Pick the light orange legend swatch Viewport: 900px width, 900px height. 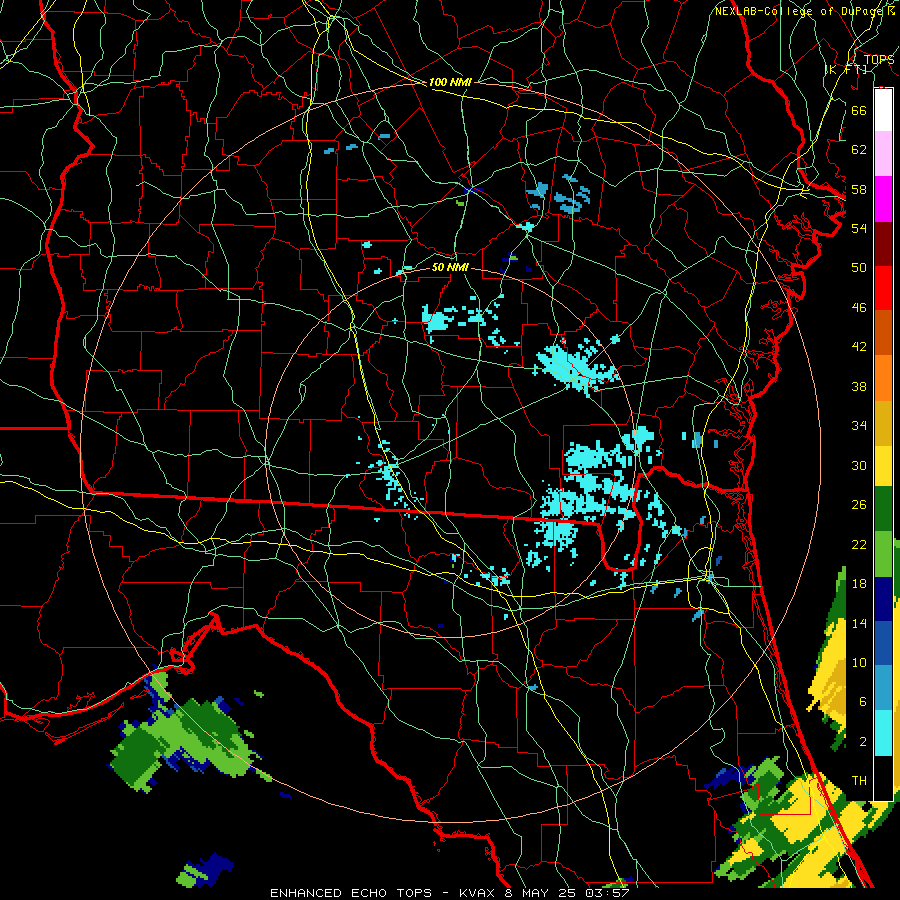click(x=883, y=378)
